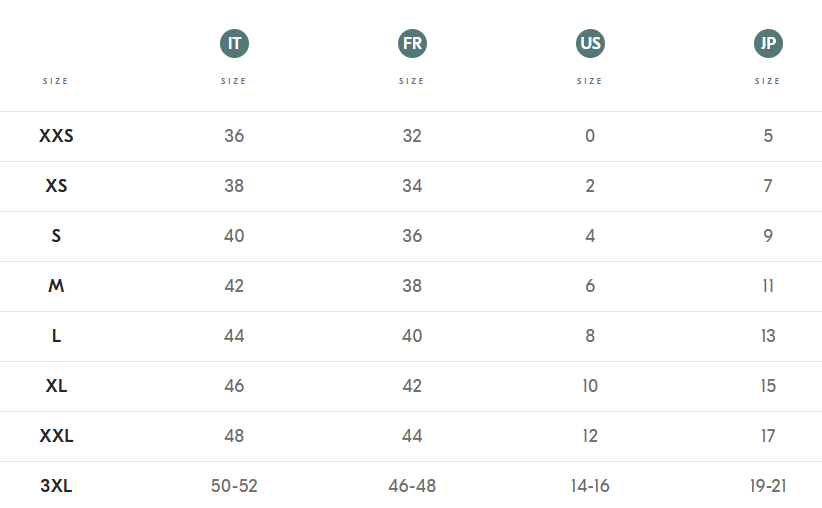Click the FR country badge icon
Image resolution: width=822 pixels, height=508 pixels.
[412, 44]
